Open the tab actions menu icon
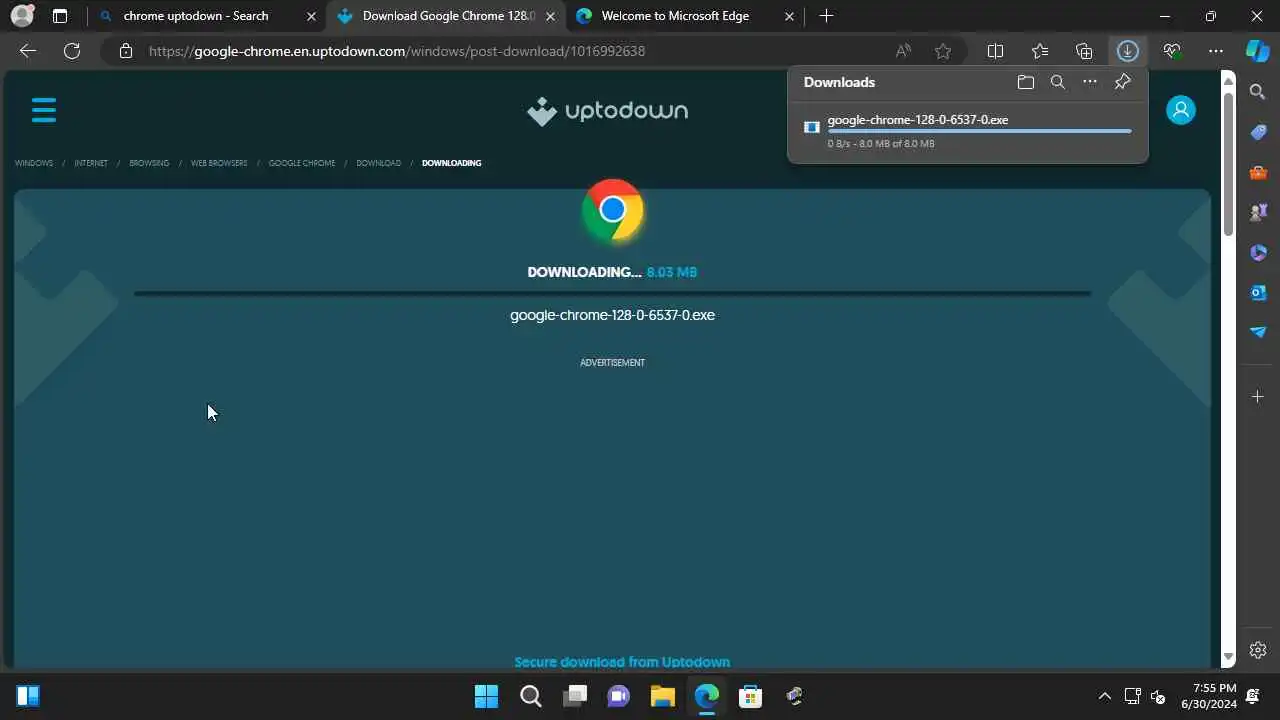 point(60,16)
